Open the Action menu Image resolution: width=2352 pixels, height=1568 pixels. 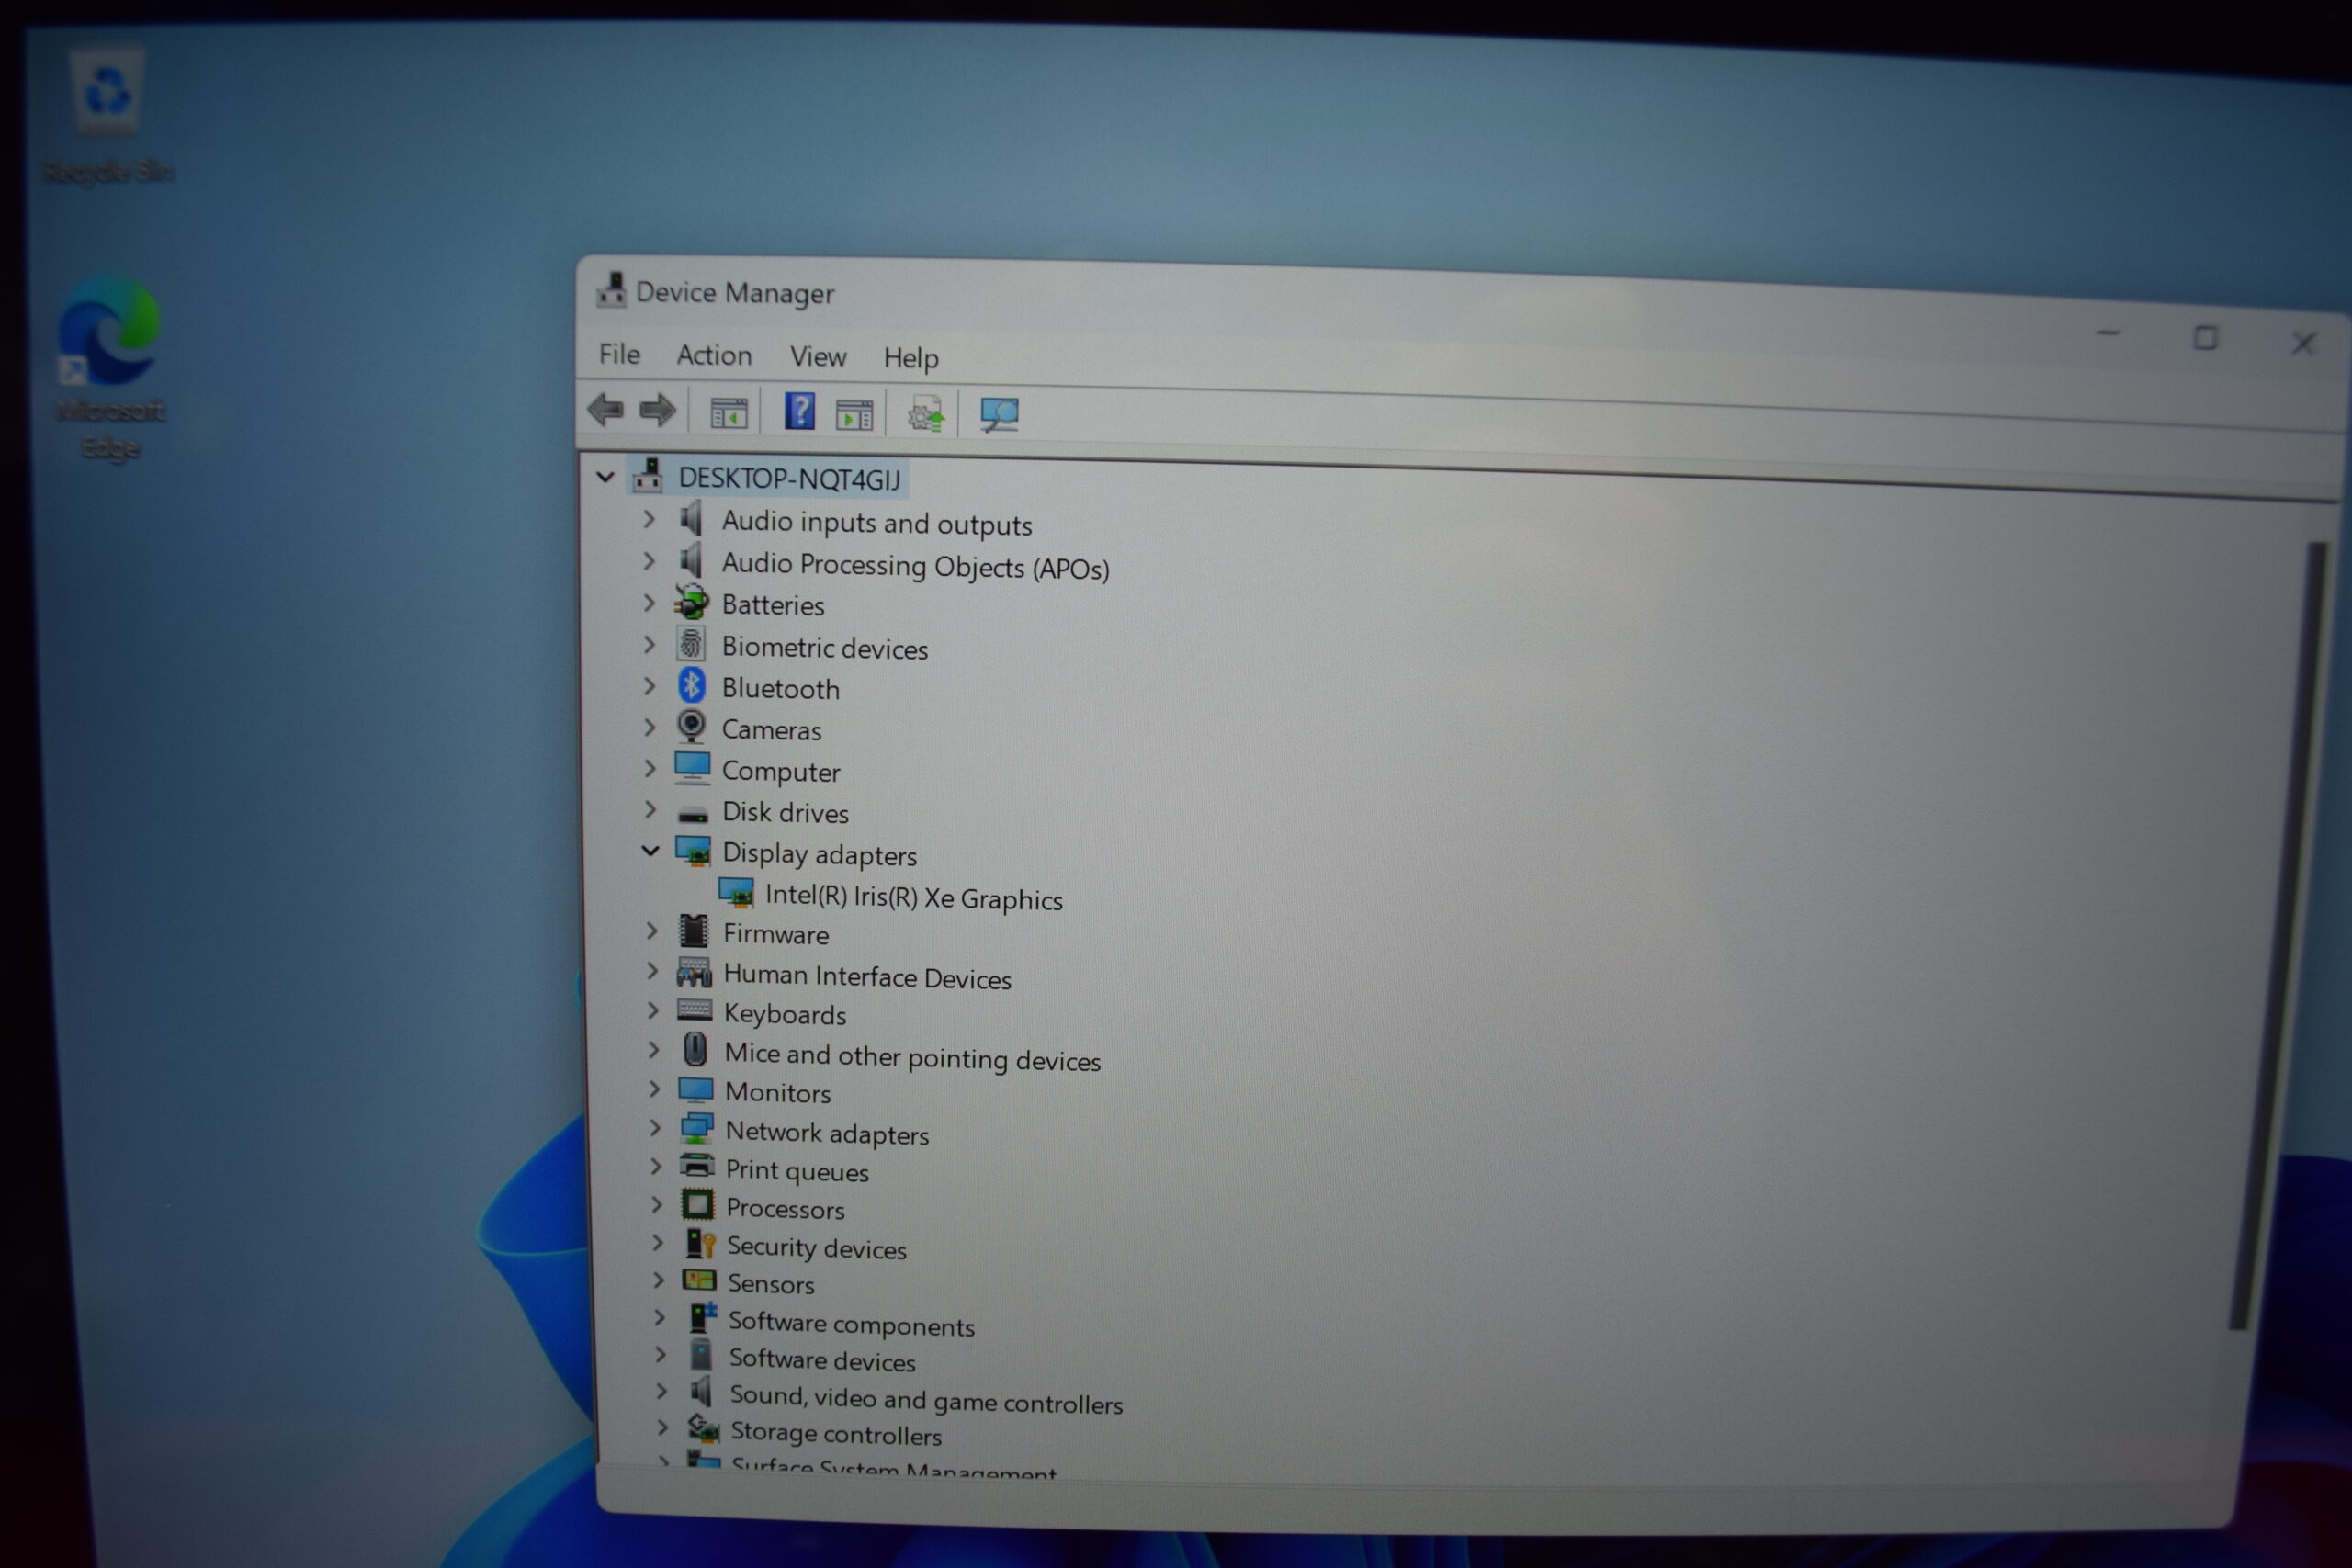pos(714,355)
